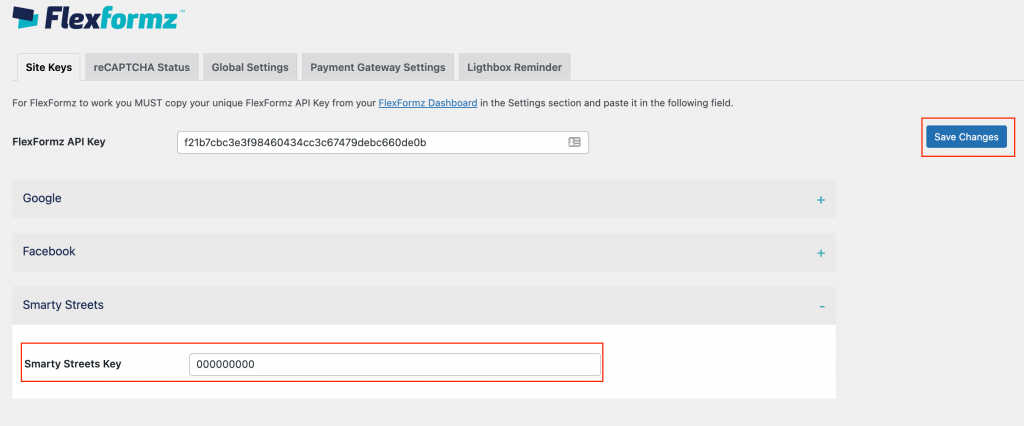This screenshot has width=1024, height=426.
Task: Expand Facebook section with plus icon
Action: (x=820, y=253)
